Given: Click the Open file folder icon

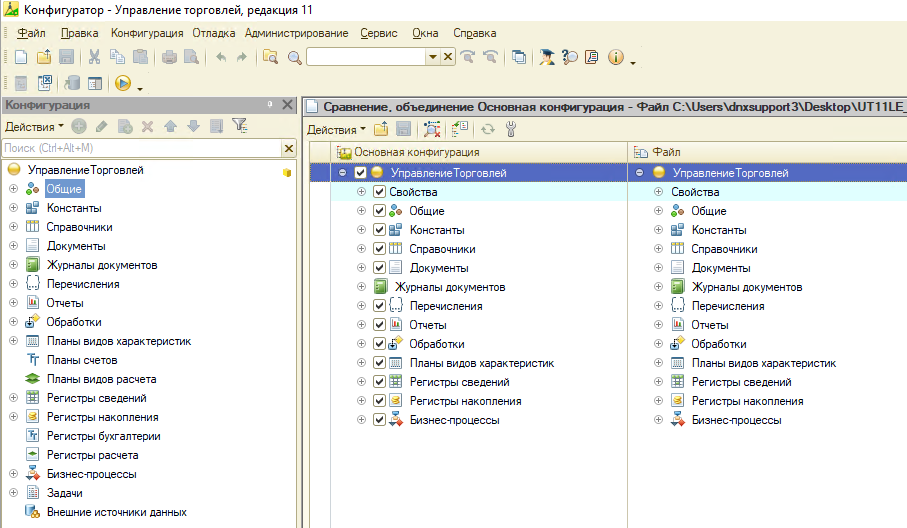Looking at the screenshot, I should coord(45,57).
